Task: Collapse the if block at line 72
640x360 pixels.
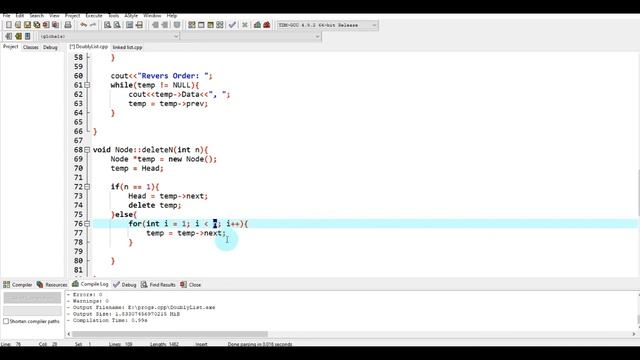Action: 87,187
